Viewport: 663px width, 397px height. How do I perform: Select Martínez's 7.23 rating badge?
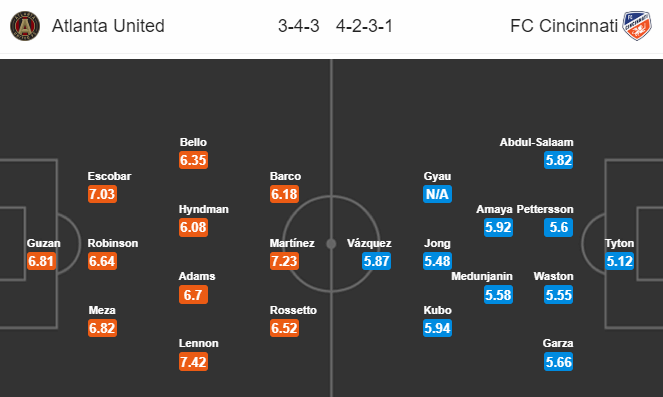[285, 261]
